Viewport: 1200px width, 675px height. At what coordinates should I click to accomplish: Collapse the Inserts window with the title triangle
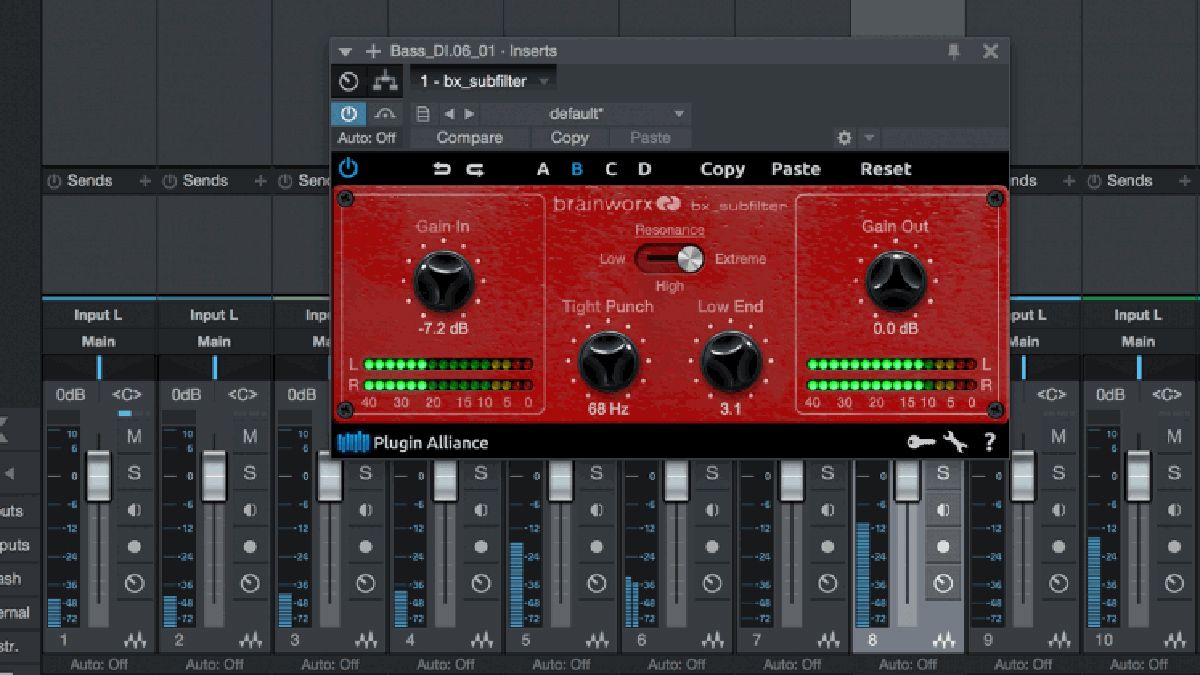346,51
